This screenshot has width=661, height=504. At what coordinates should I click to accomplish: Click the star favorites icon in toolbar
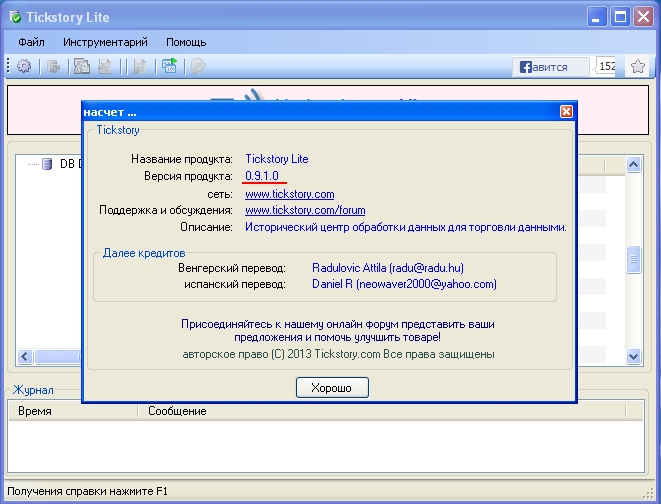[x=638, y=67]
